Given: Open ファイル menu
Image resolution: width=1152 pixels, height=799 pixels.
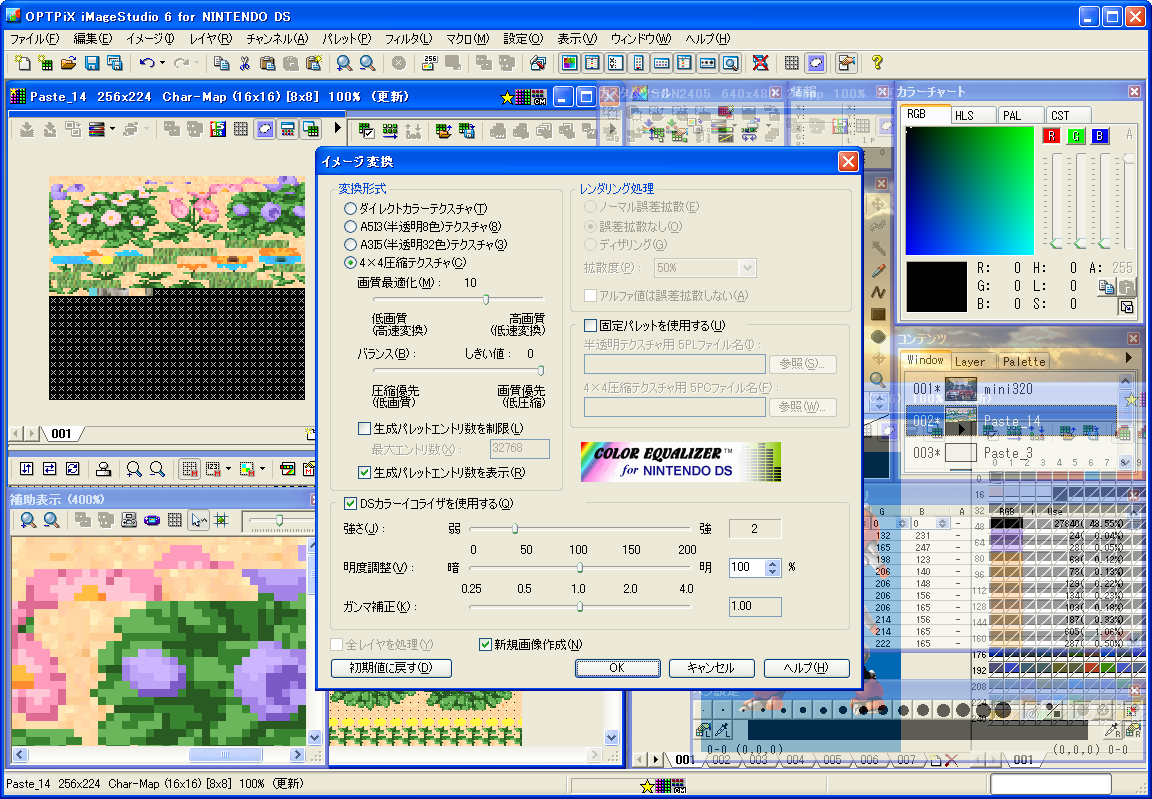Looking at the screenshot, I should 35,39.
